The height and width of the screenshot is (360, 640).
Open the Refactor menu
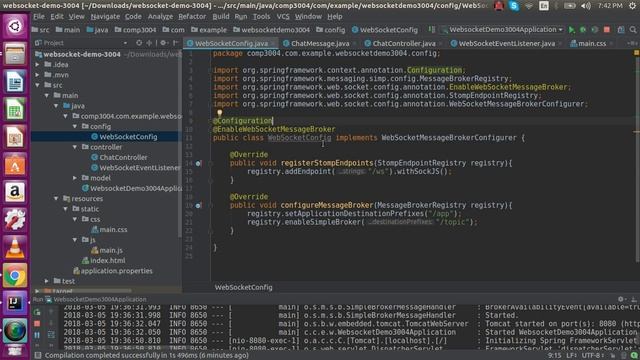[192, 17]
